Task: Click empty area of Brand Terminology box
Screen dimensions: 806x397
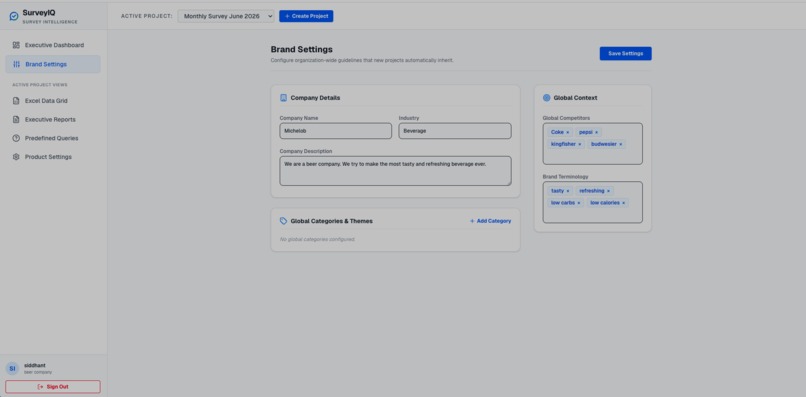Action: pos(593,215)
